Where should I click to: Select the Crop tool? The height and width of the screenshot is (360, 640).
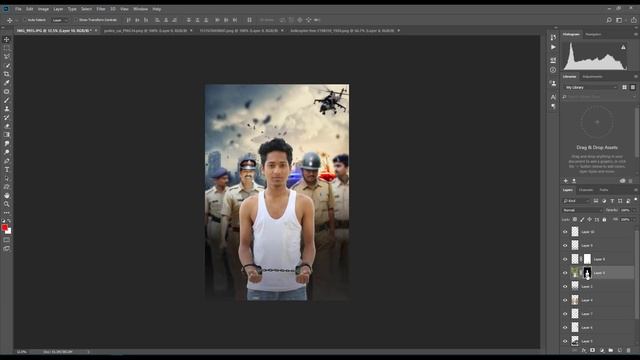[7, 74]
